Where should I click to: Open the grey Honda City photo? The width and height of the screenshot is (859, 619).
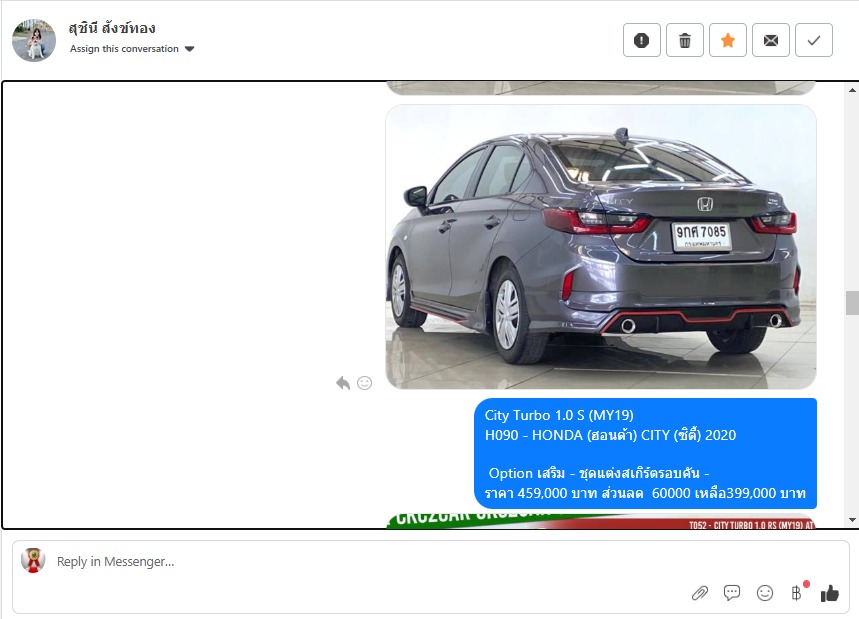click(601, 247)
